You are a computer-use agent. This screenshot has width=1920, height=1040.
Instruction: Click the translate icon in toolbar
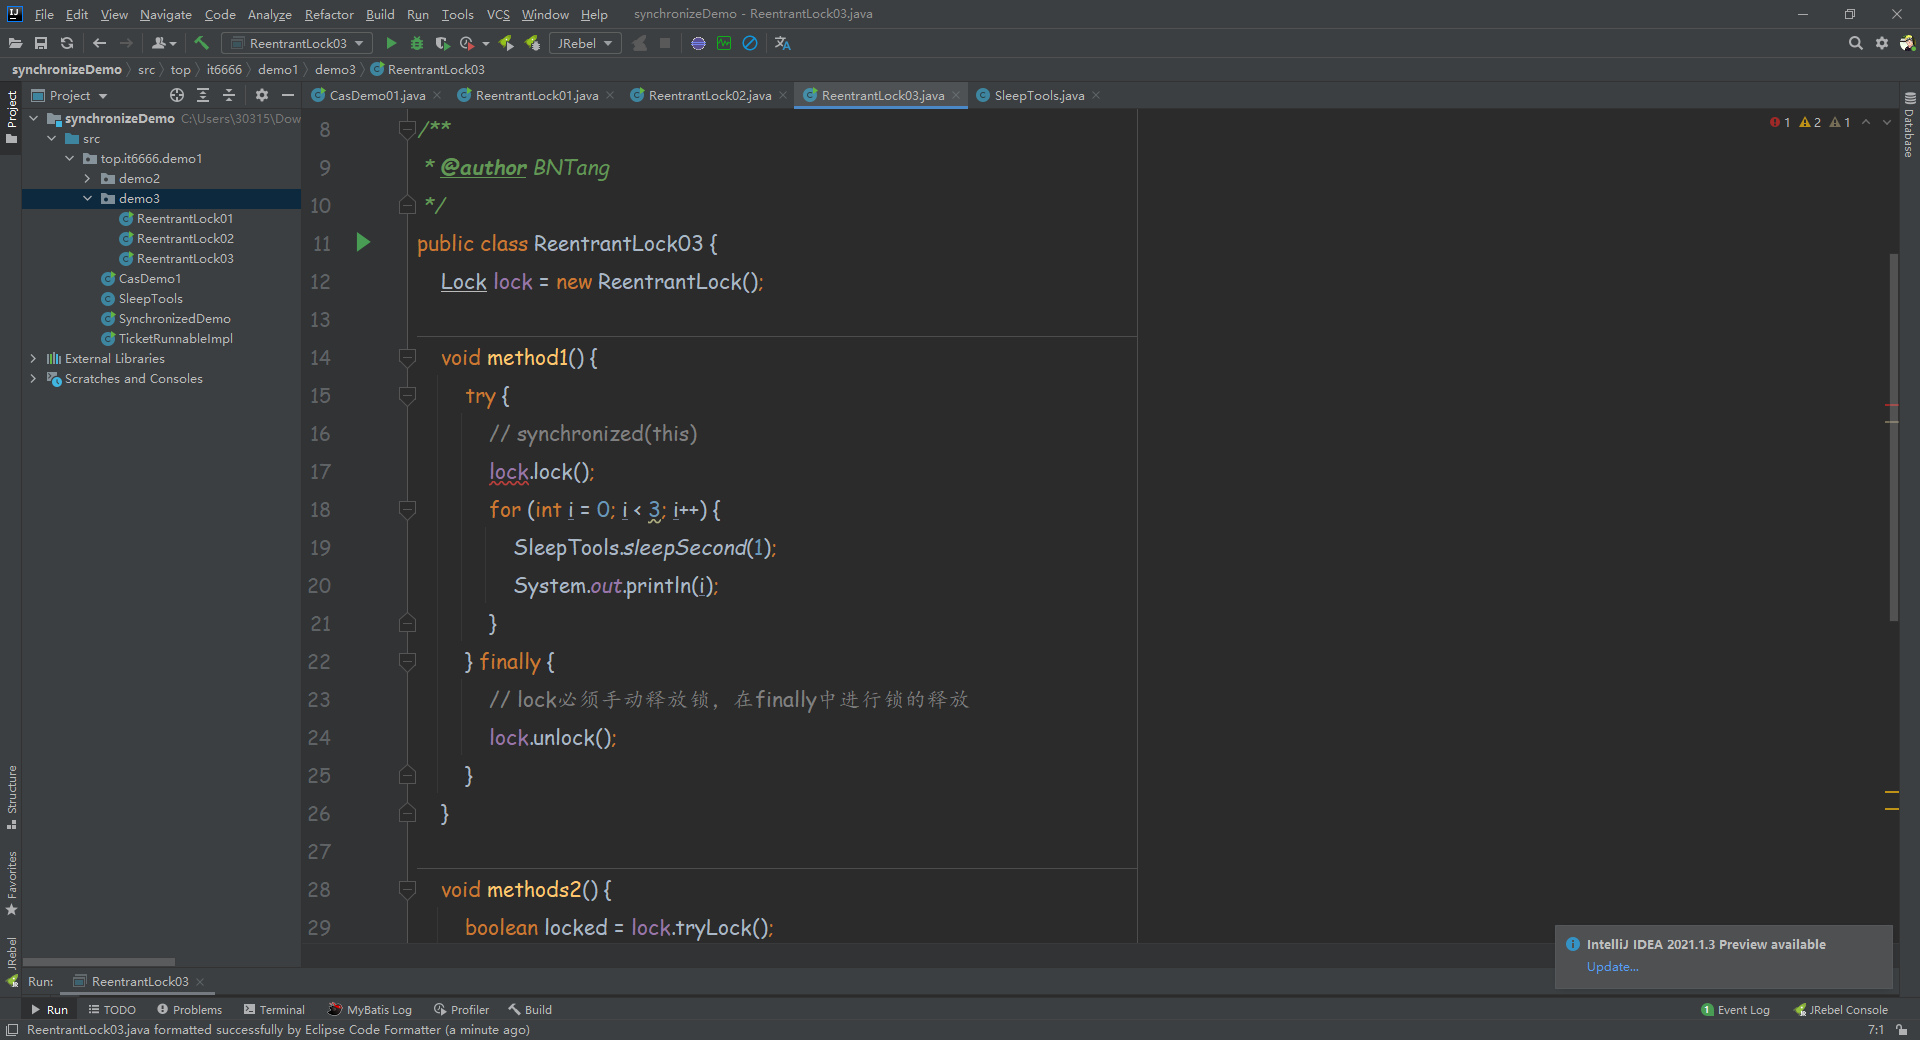pyautogui.click(x=782, y=43)
